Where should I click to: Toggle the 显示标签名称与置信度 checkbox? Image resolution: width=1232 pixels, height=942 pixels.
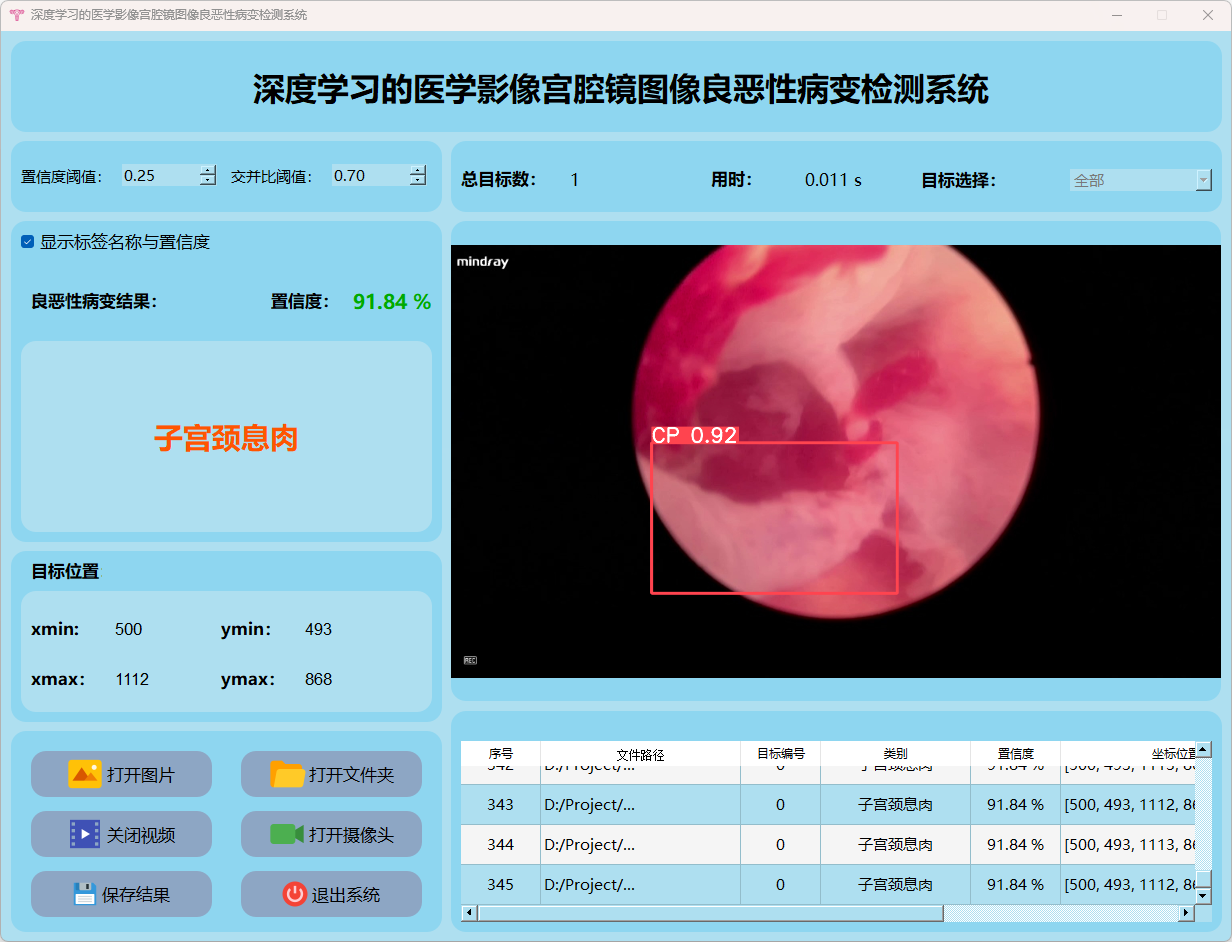[x=28, y=242]
